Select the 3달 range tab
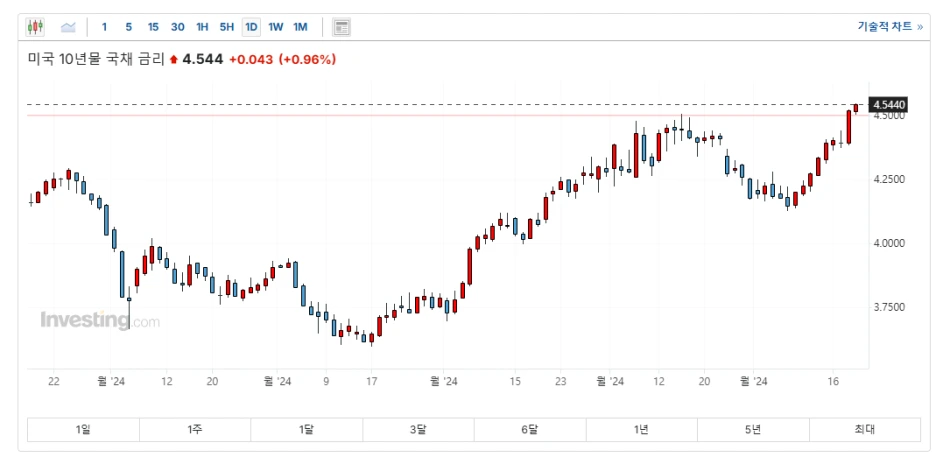The width and height of the screenshot is (936, 457). (x=418, y=430)
